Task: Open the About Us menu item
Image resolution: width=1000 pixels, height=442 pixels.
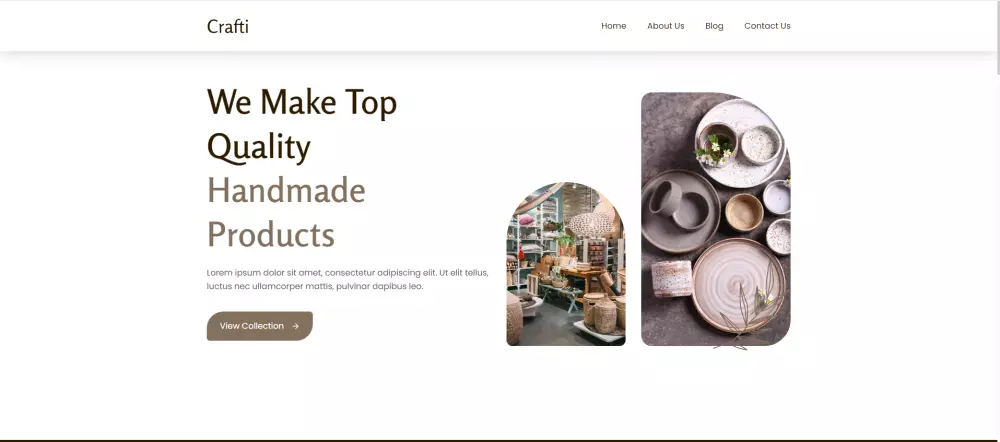Action: (x=665, y=26)
